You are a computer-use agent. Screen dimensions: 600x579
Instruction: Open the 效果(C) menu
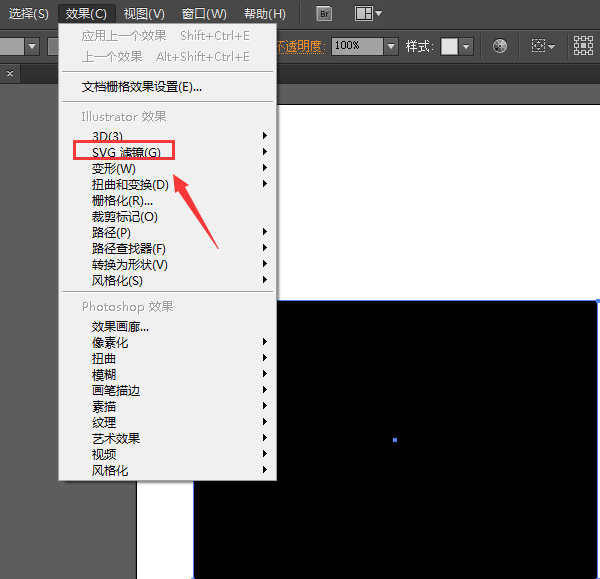(x=86, y=14)
